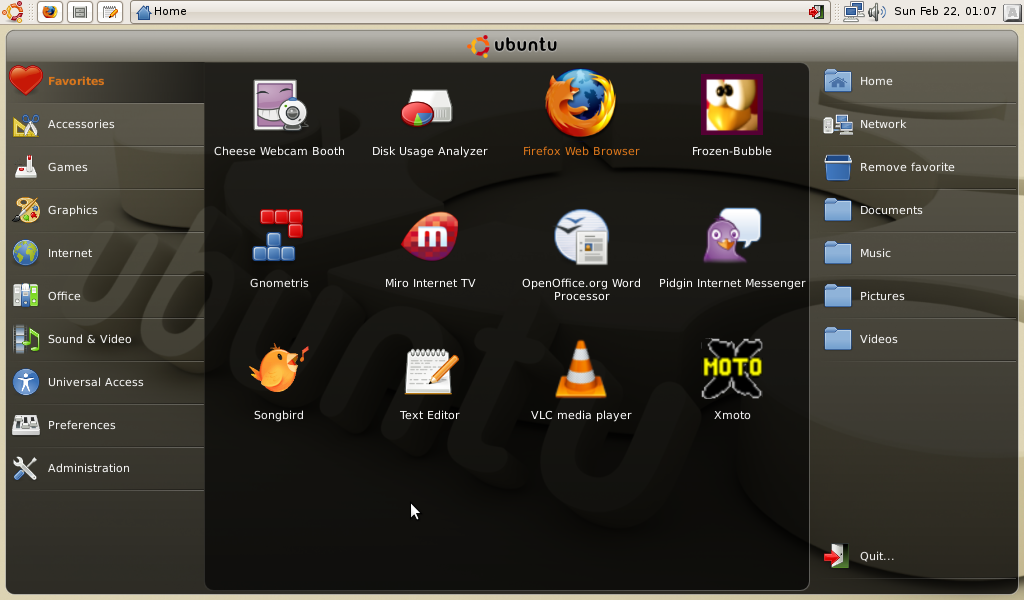Switch to the Accessories category
1024x600 pixels.
pyautogui.click(x=106, y=124)
